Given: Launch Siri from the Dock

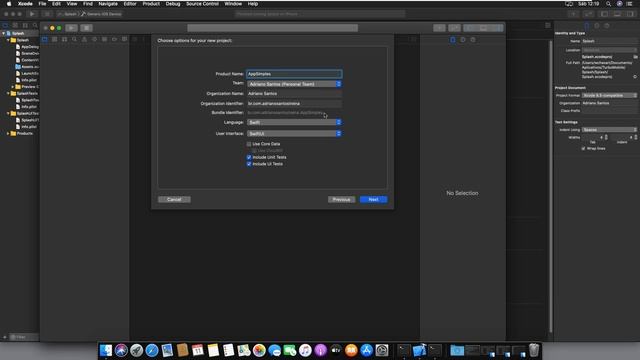Looking at the screenshot, I should (121, 350).
